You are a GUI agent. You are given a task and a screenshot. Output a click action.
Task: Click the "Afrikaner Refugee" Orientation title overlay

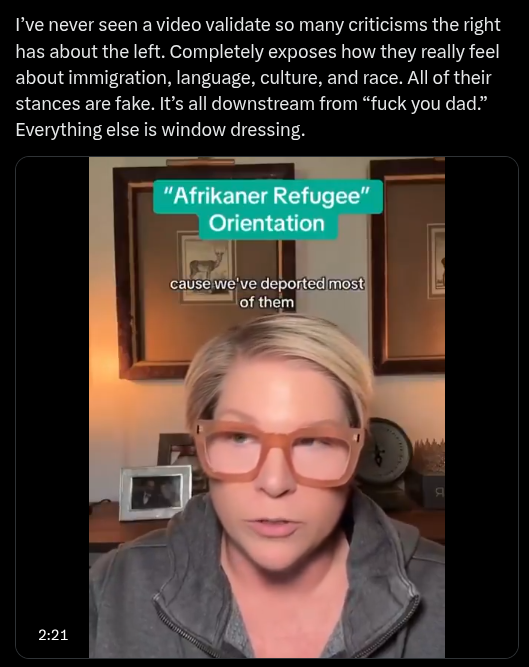(267, 209)
